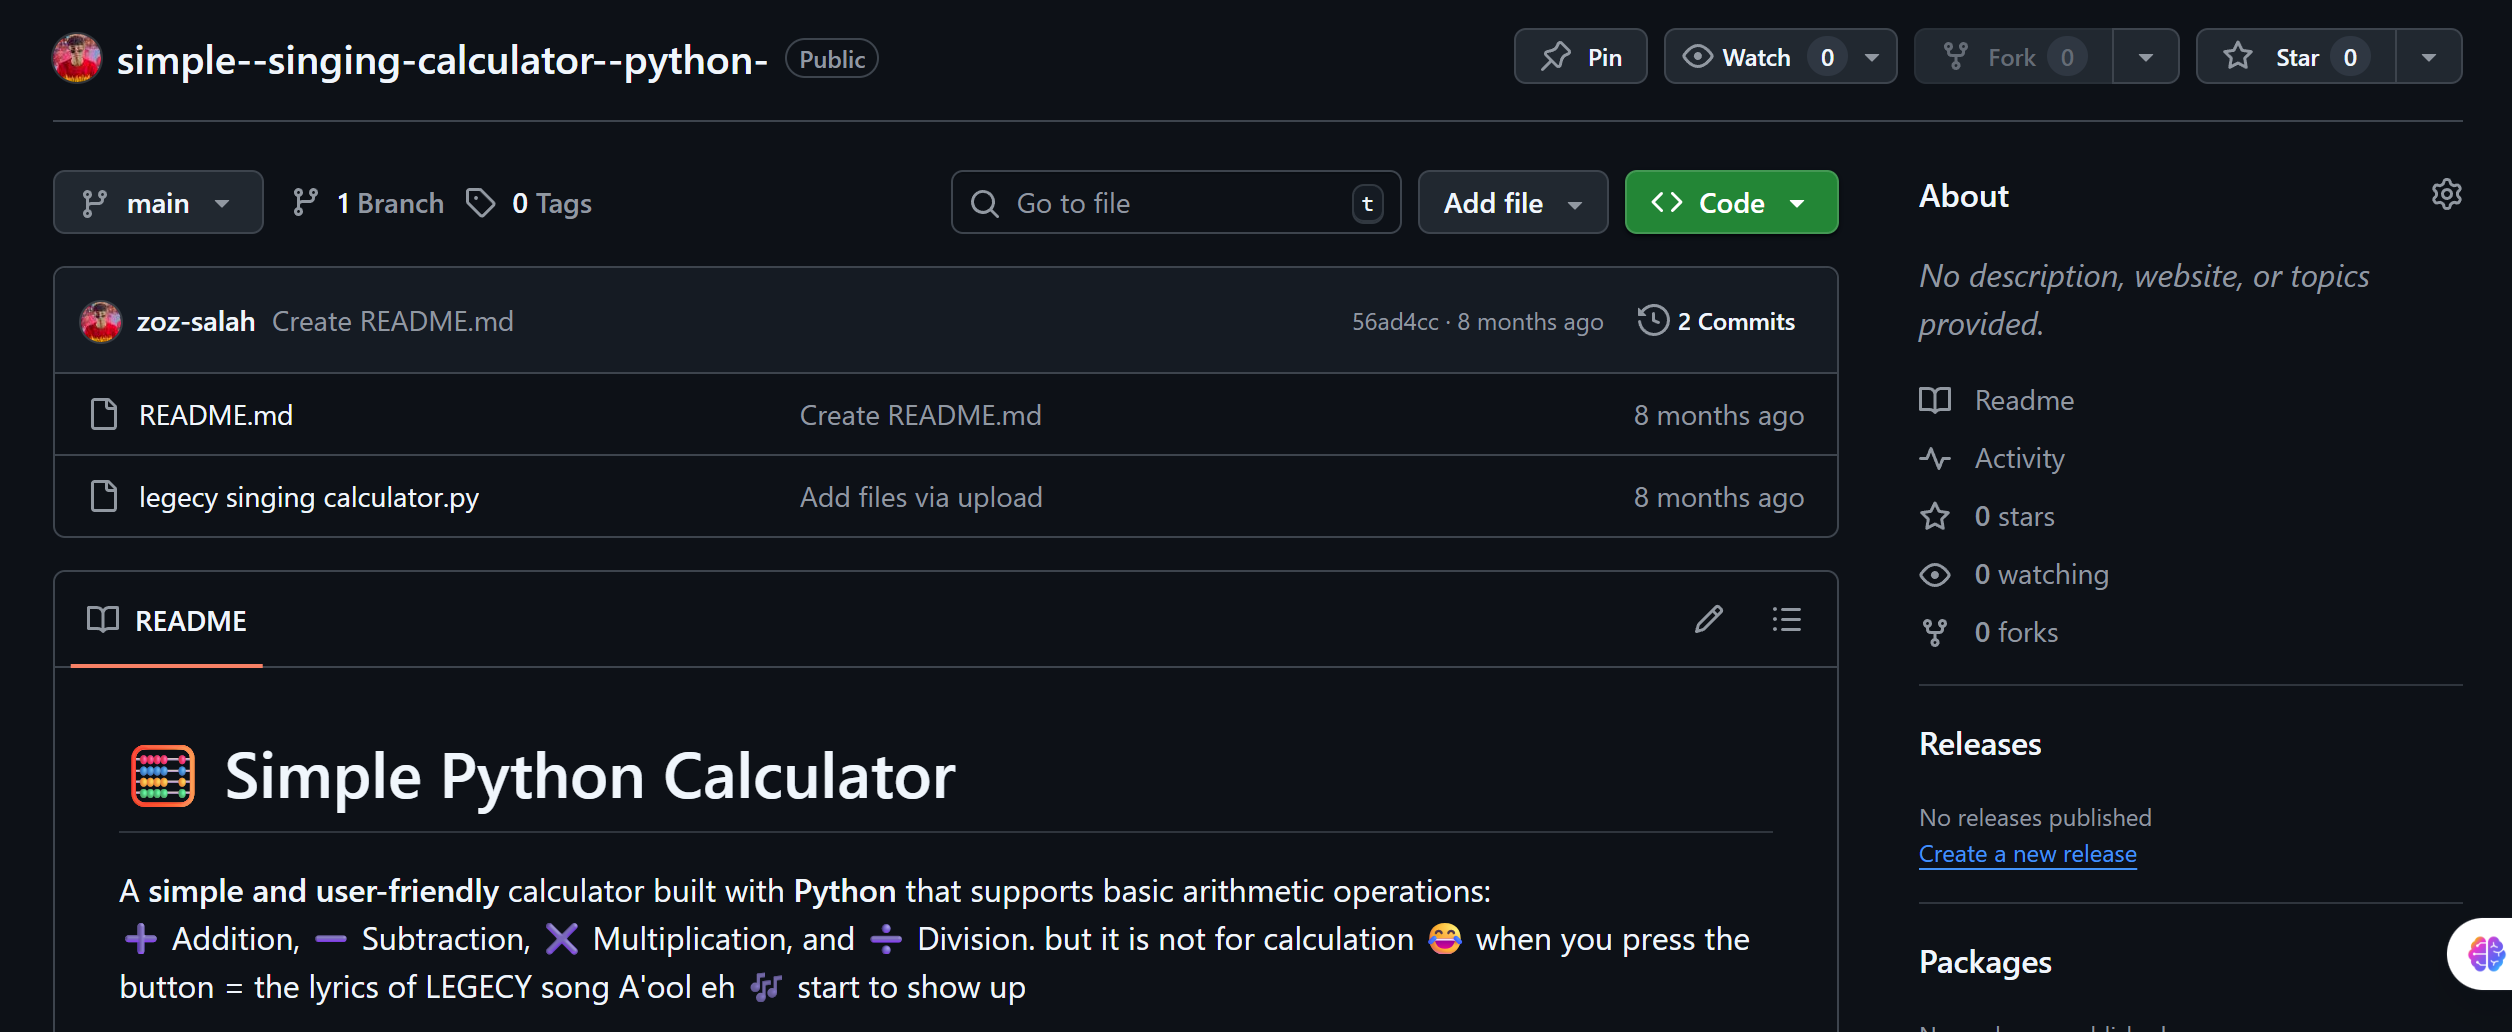Click the commit history clock icon
2512x1032 pixels.
click(x=1653, y=321)
